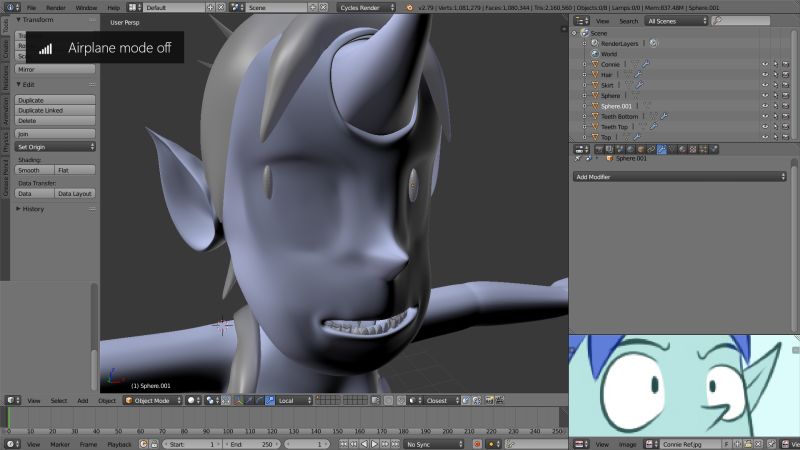This screenshot has height=450, width=800.
Task: Toggle renderability camera for Teeth Top
Action: pos(786,127)
